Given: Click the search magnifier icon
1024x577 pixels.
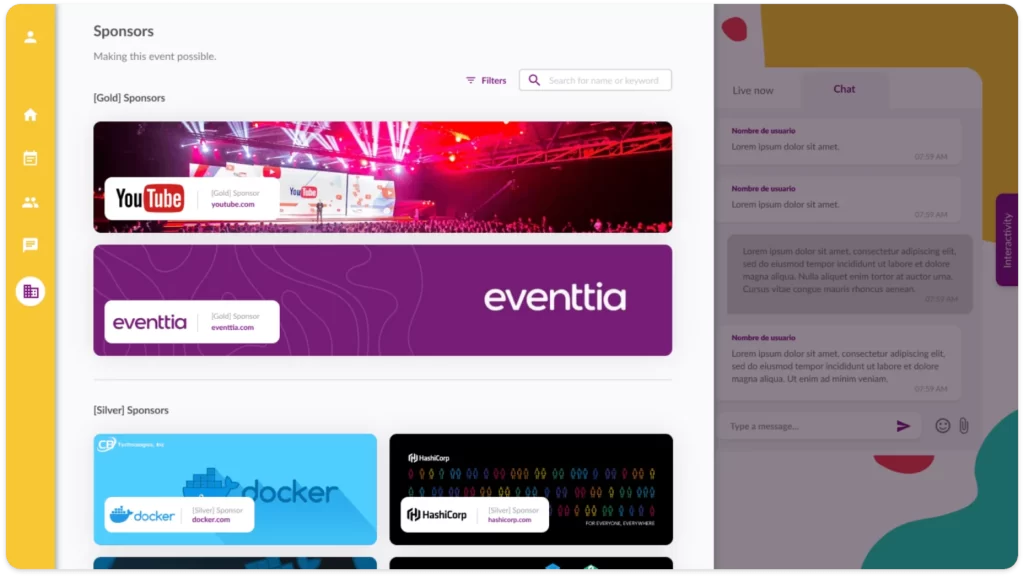Looking at the screenshot, I should 534,80.
